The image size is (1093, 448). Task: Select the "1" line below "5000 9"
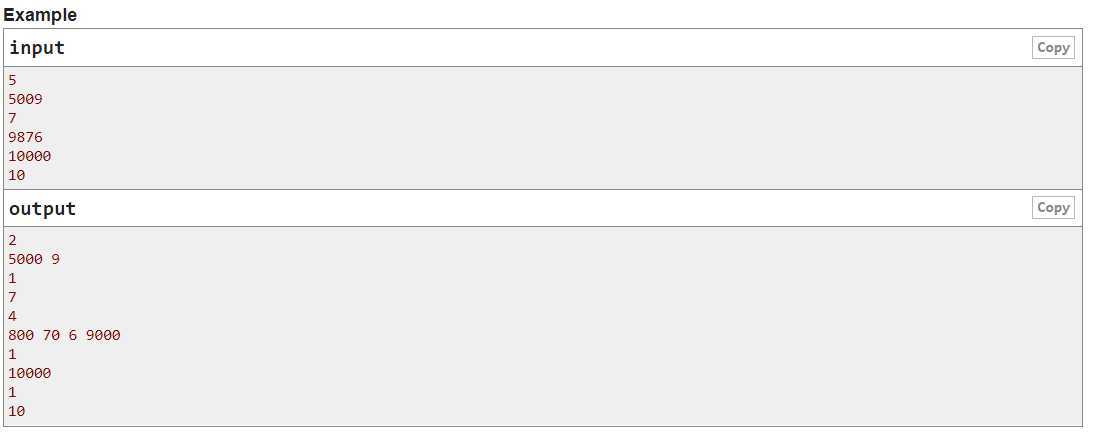12,278
